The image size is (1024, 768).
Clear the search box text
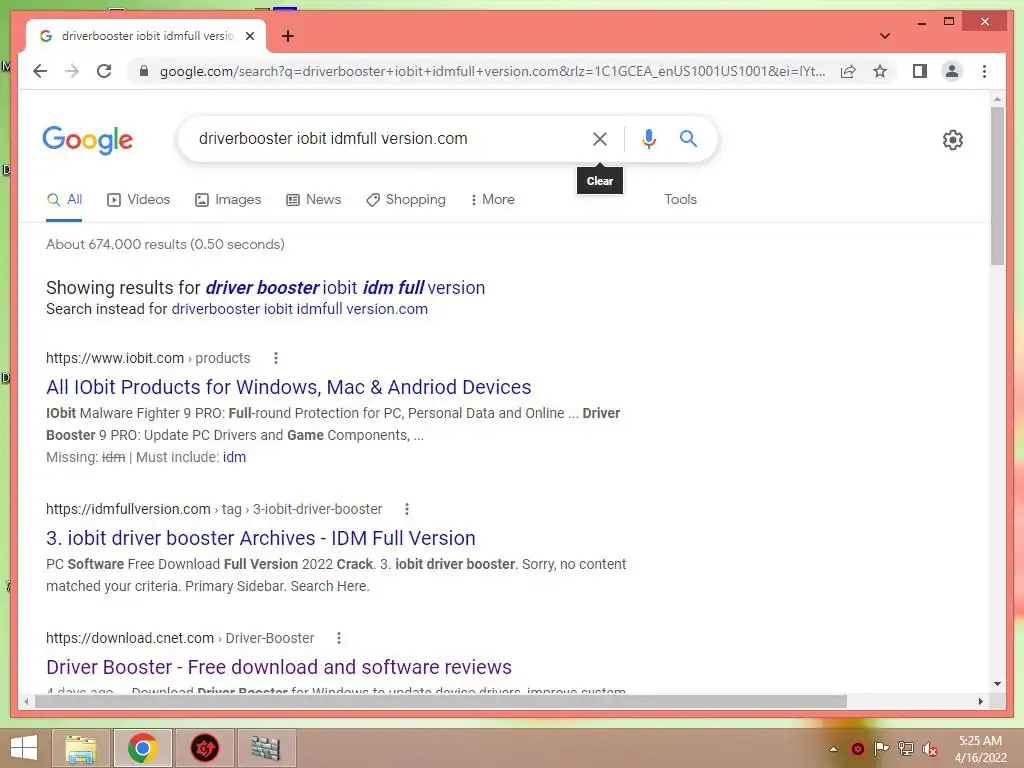pos(600,139)
